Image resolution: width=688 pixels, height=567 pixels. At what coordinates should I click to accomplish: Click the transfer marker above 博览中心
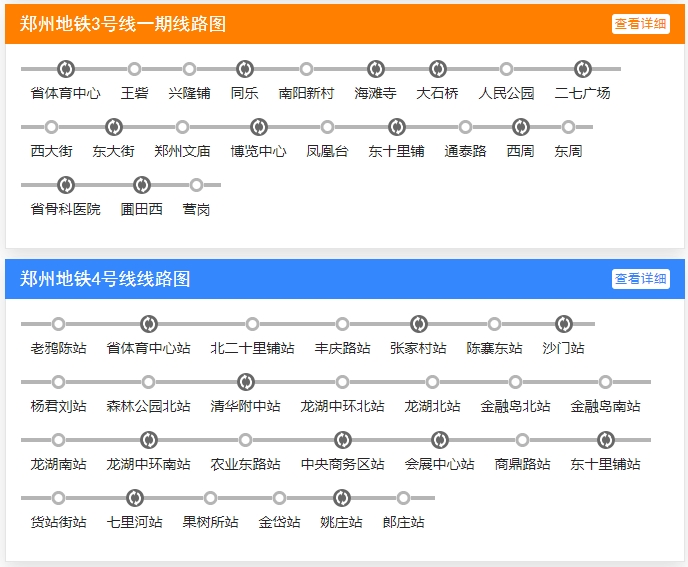pyautogui.click(x=259, y=127)
